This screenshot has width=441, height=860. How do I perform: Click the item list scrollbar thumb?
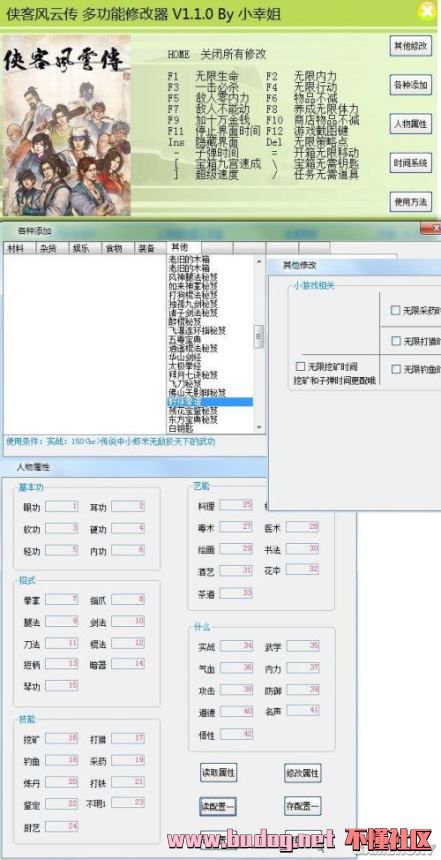point(259,336)
